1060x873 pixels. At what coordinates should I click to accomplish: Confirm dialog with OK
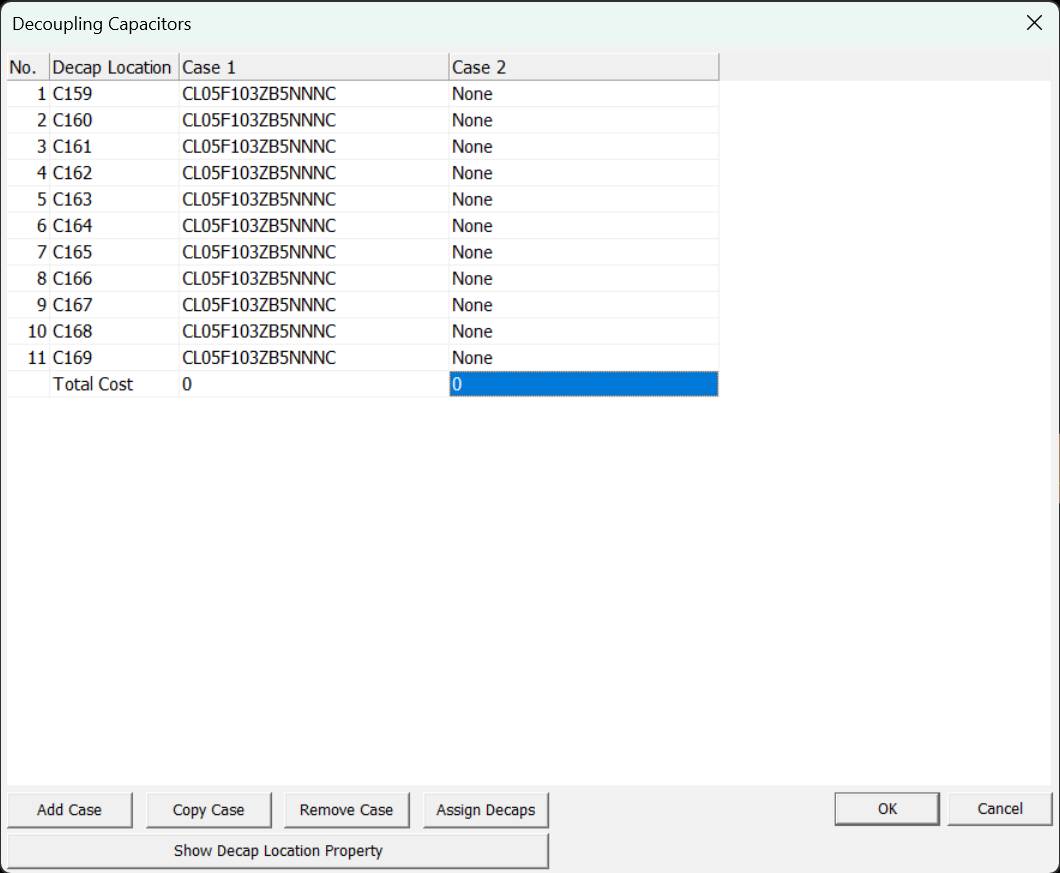click(887, 809)
